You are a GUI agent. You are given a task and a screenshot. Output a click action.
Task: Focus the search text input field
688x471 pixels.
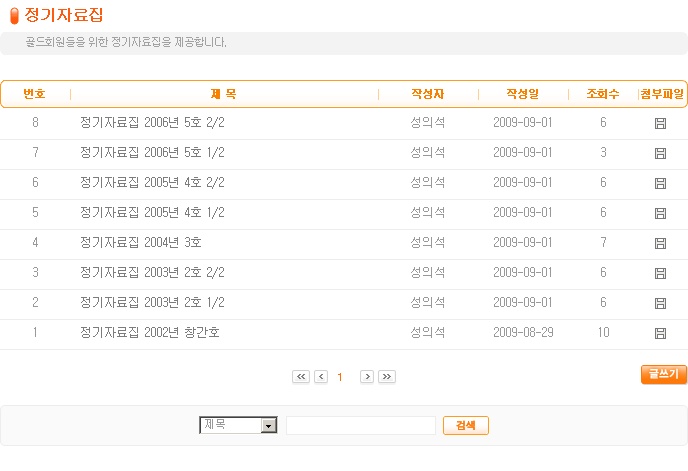point(360,425)
